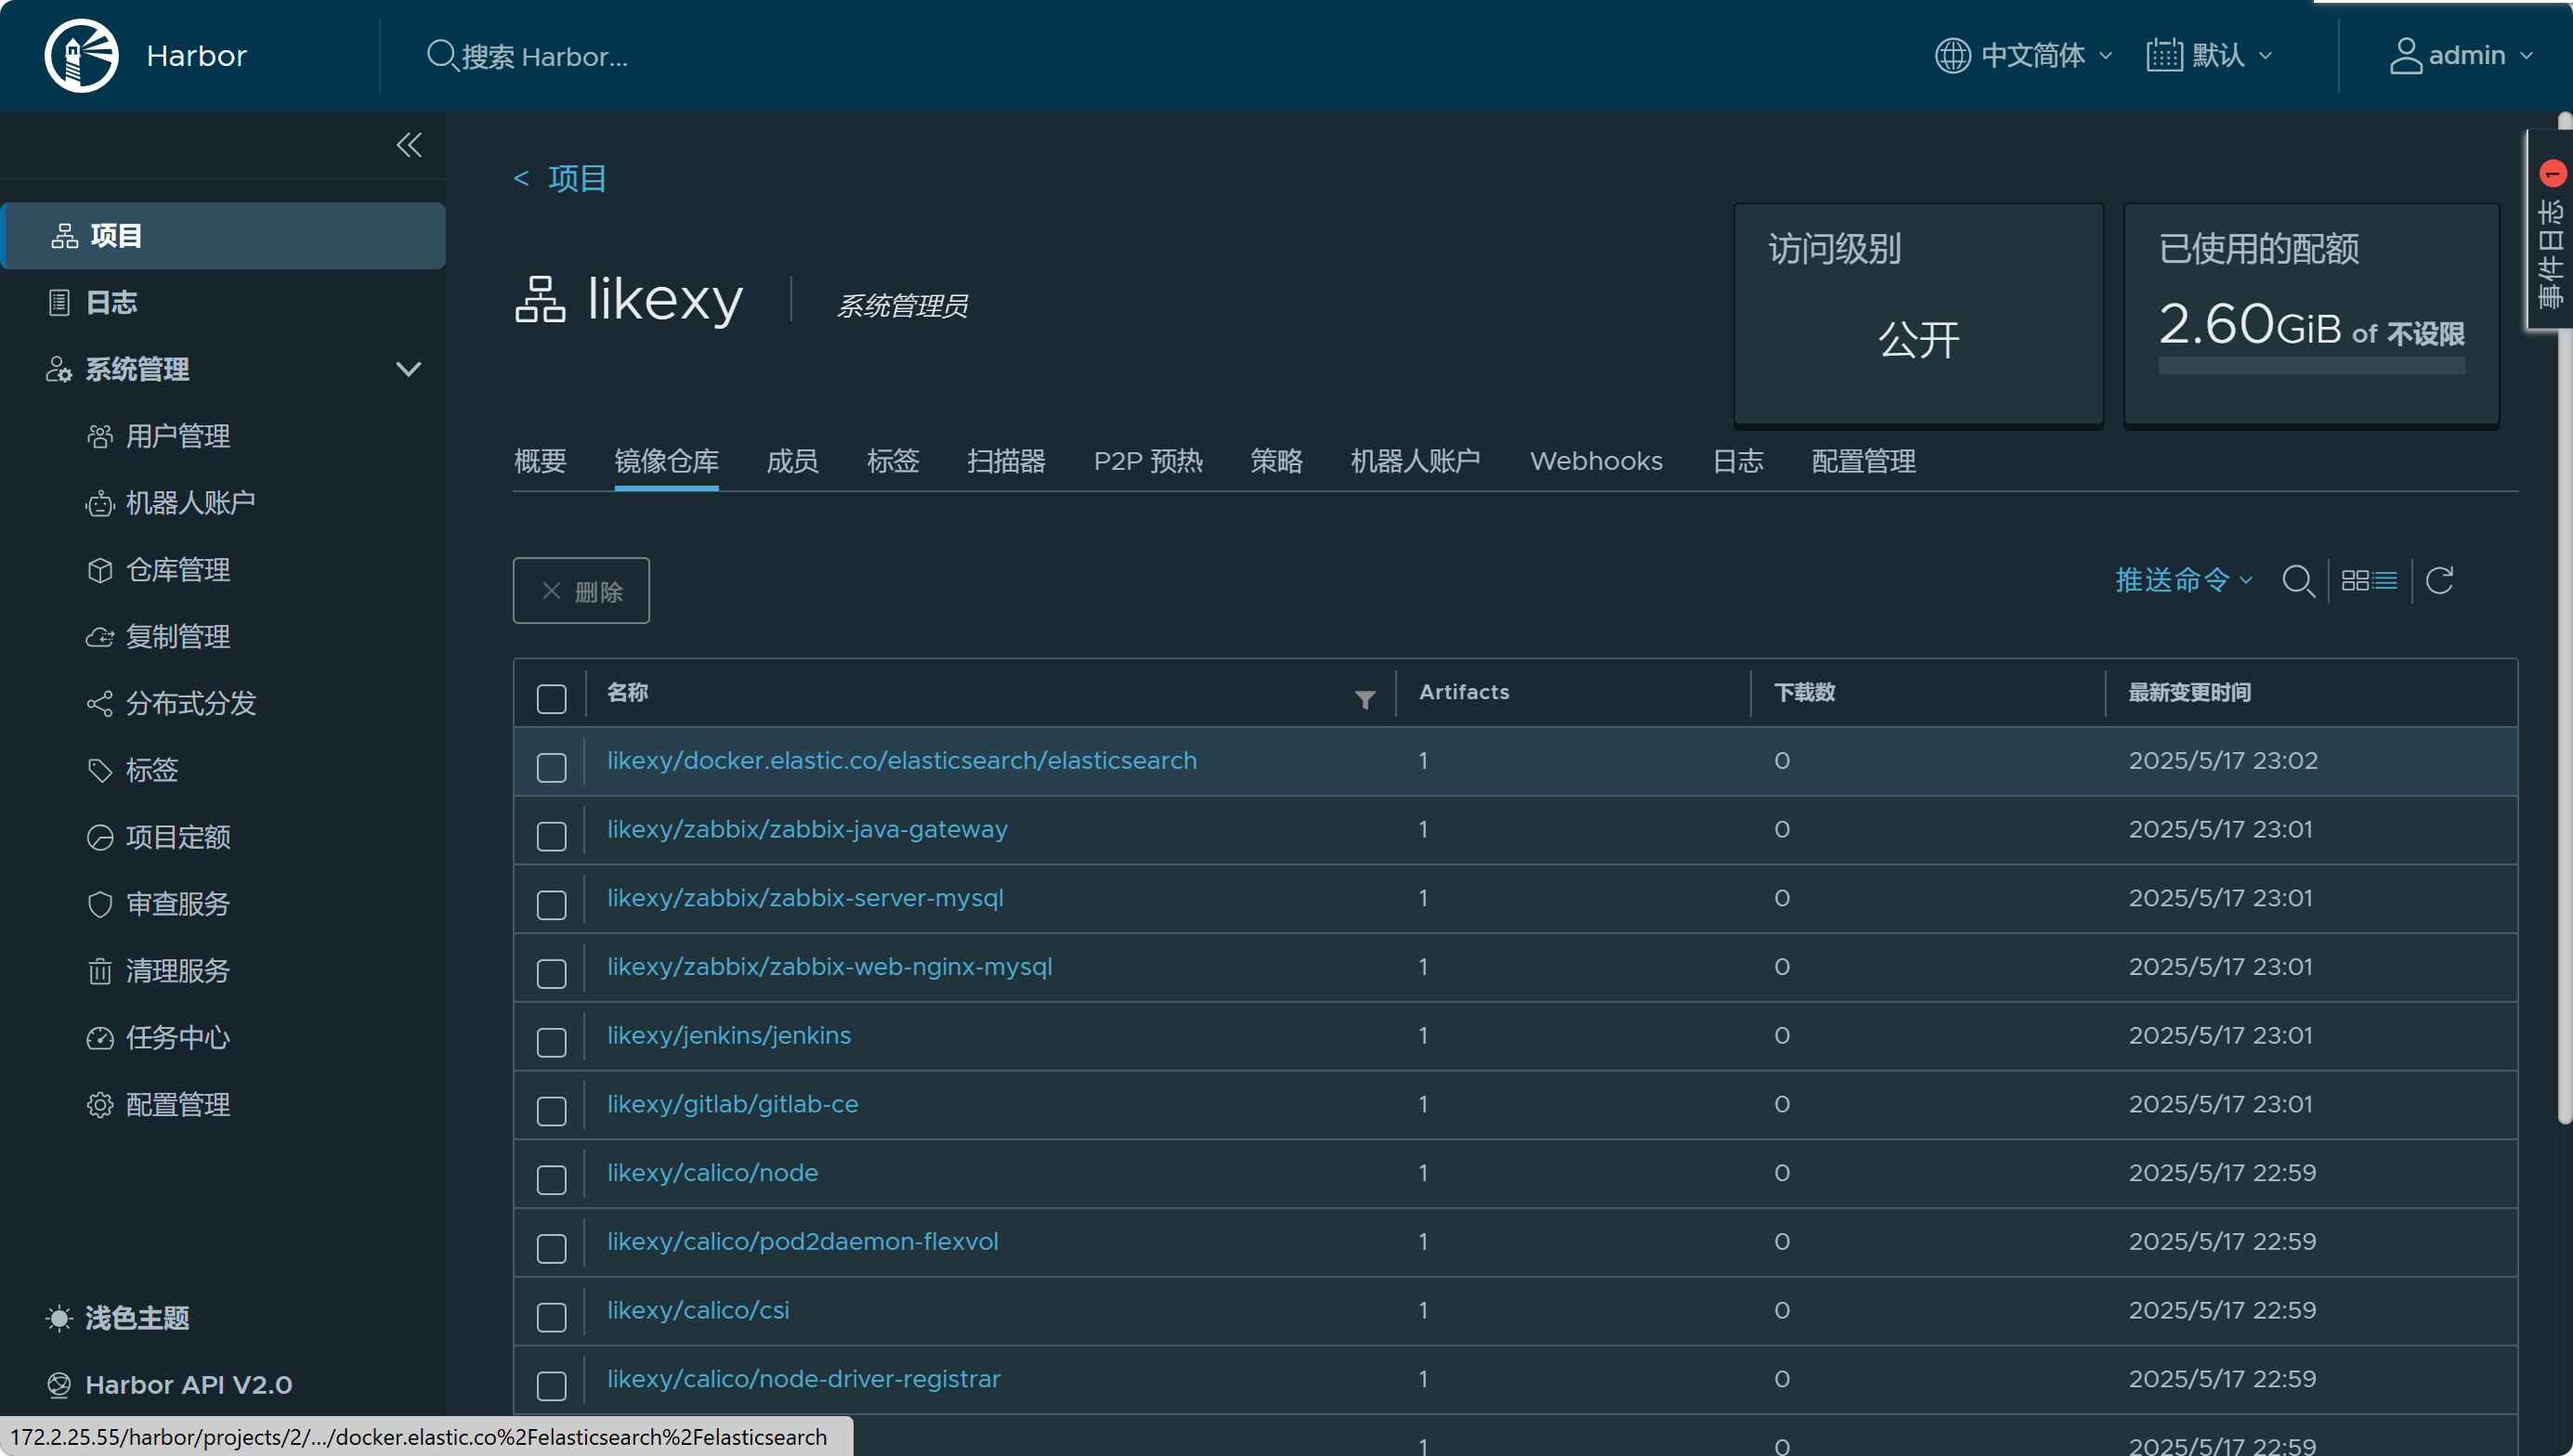Viewport: 2573px width, 1456px height.
Task: Tick checkbox for likexy/calico/node repository
Action: [x=551, y=1179]
